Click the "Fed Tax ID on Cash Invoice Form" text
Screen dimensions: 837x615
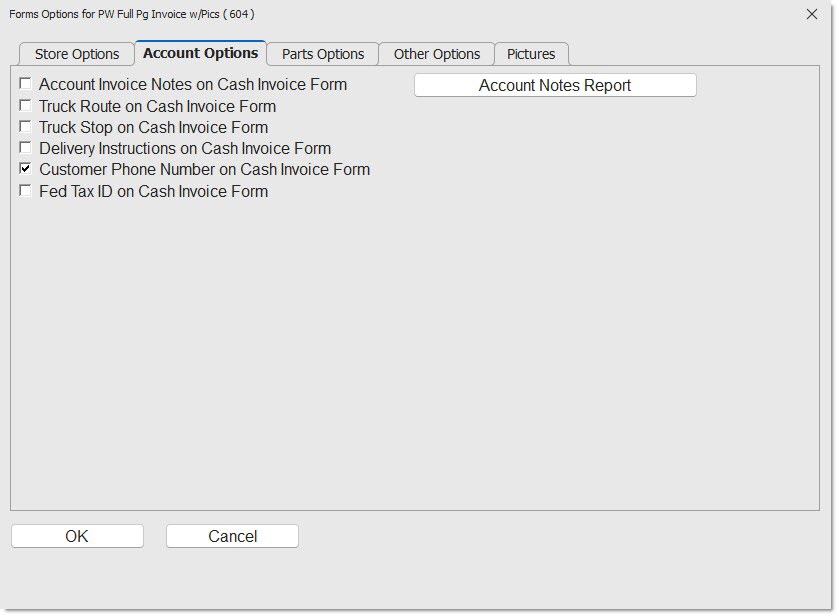pyautogui.click(x=153, y=192)
